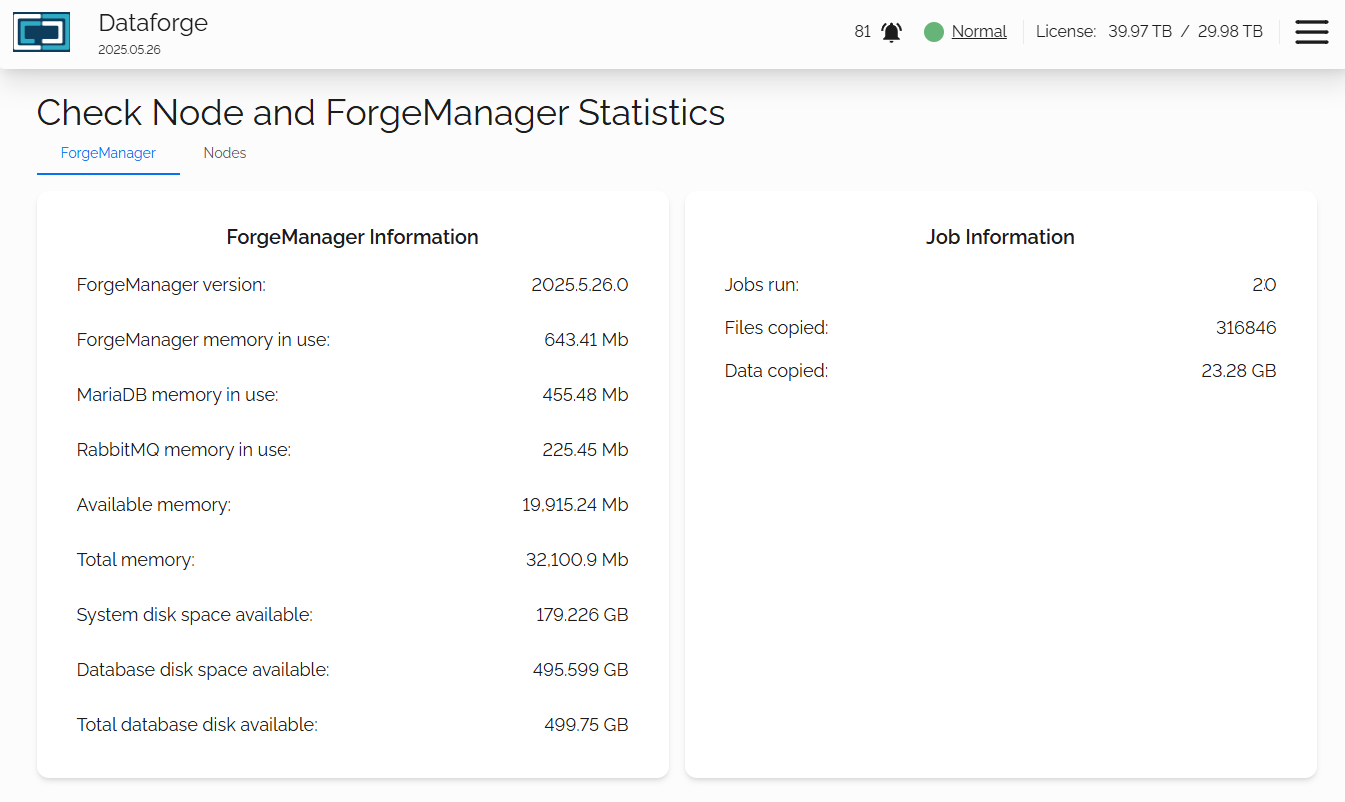Click the MariaDB memory in use label
This screenshot has height=802, width=1345.
[x=177, y=395]
